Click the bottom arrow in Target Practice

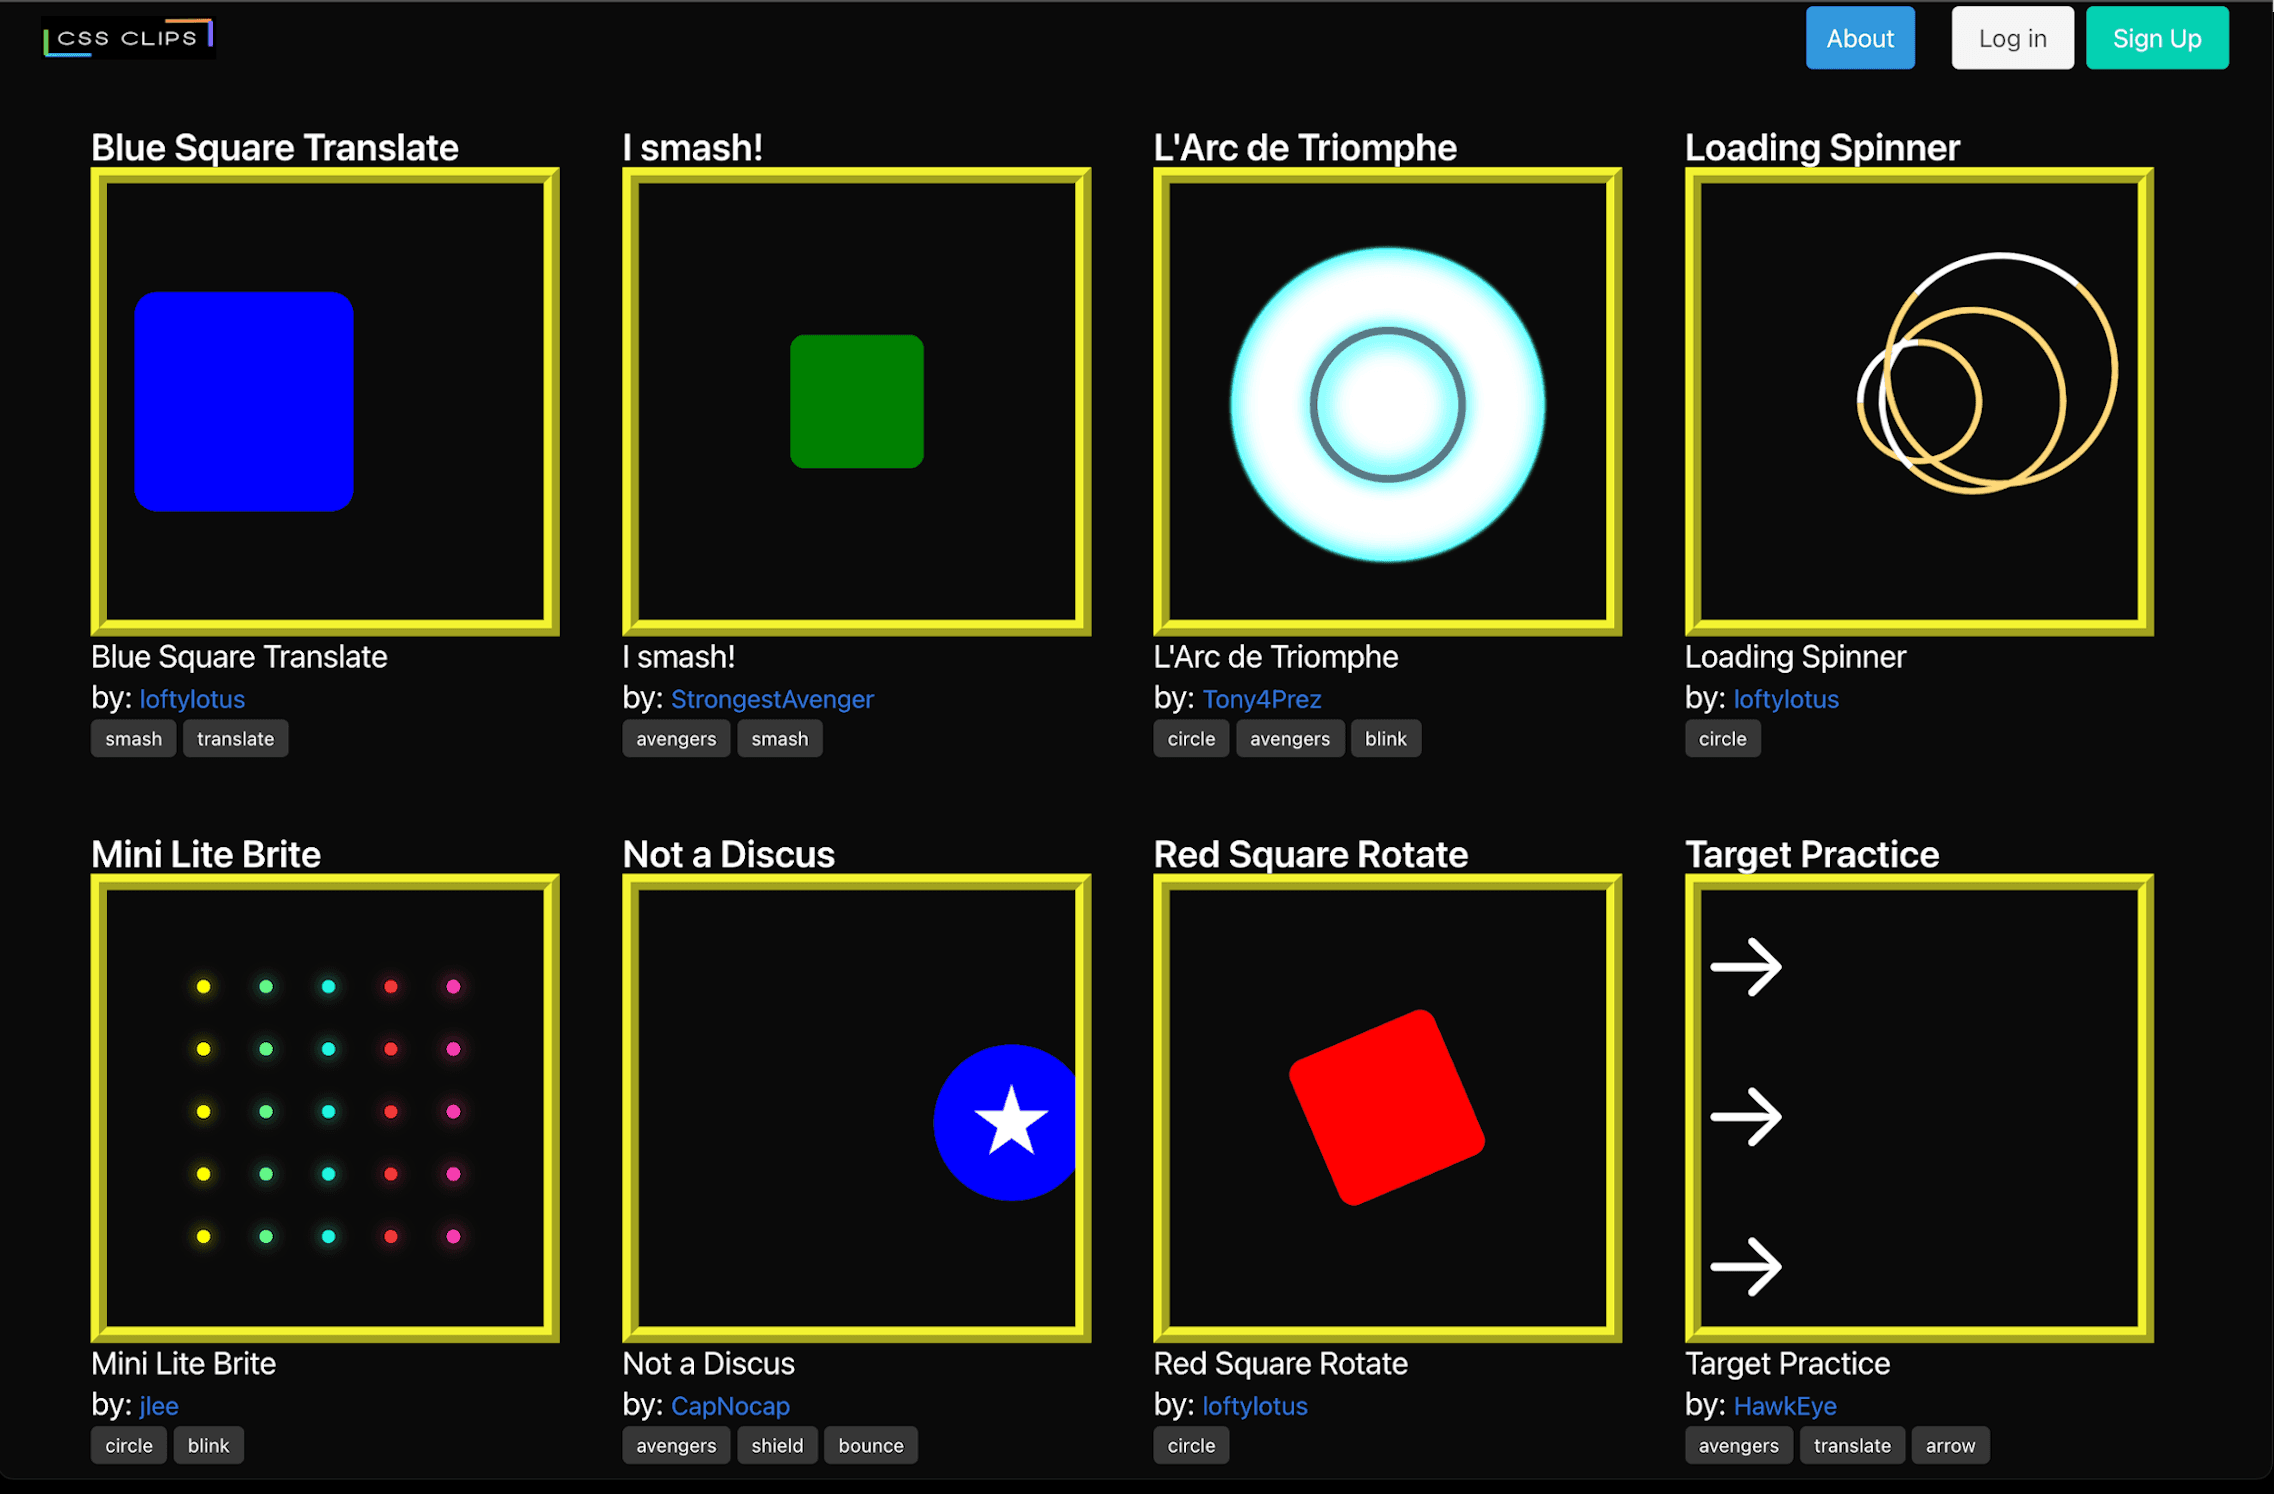[x=1746, y=1266]
